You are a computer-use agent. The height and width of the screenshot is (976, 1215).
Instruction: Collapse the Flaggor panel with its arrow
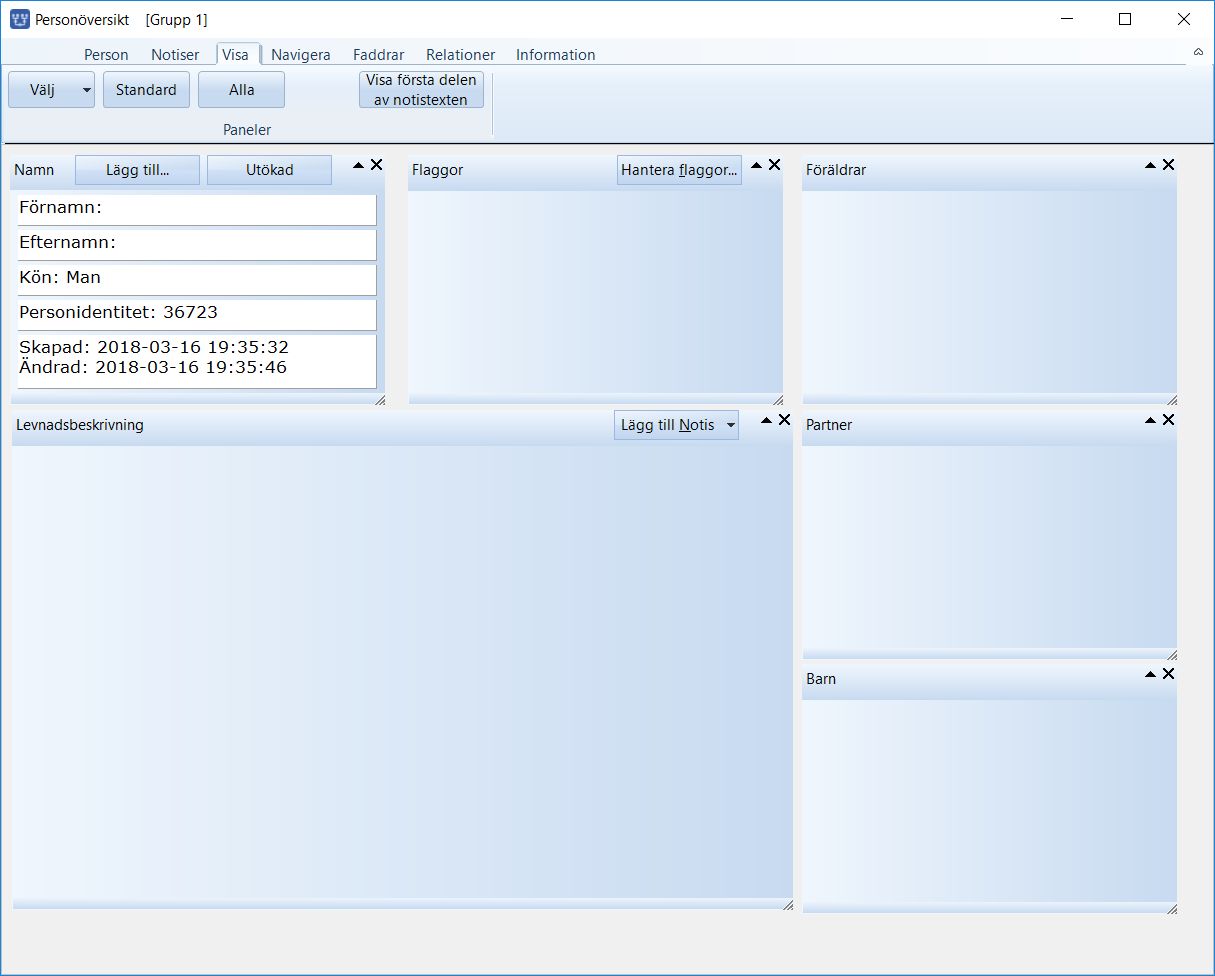coord(757,165)
